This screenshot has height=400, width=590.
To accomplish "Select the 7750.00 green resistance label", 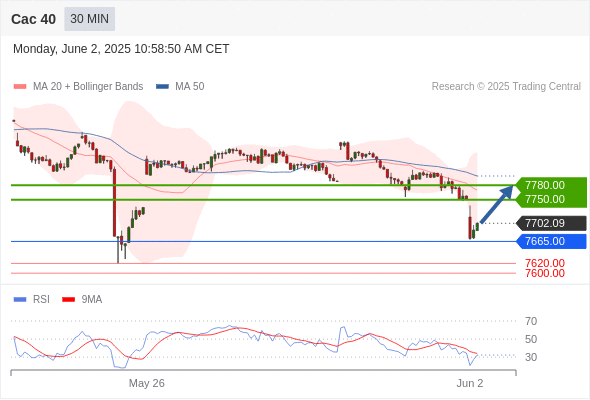I will 551,199.
